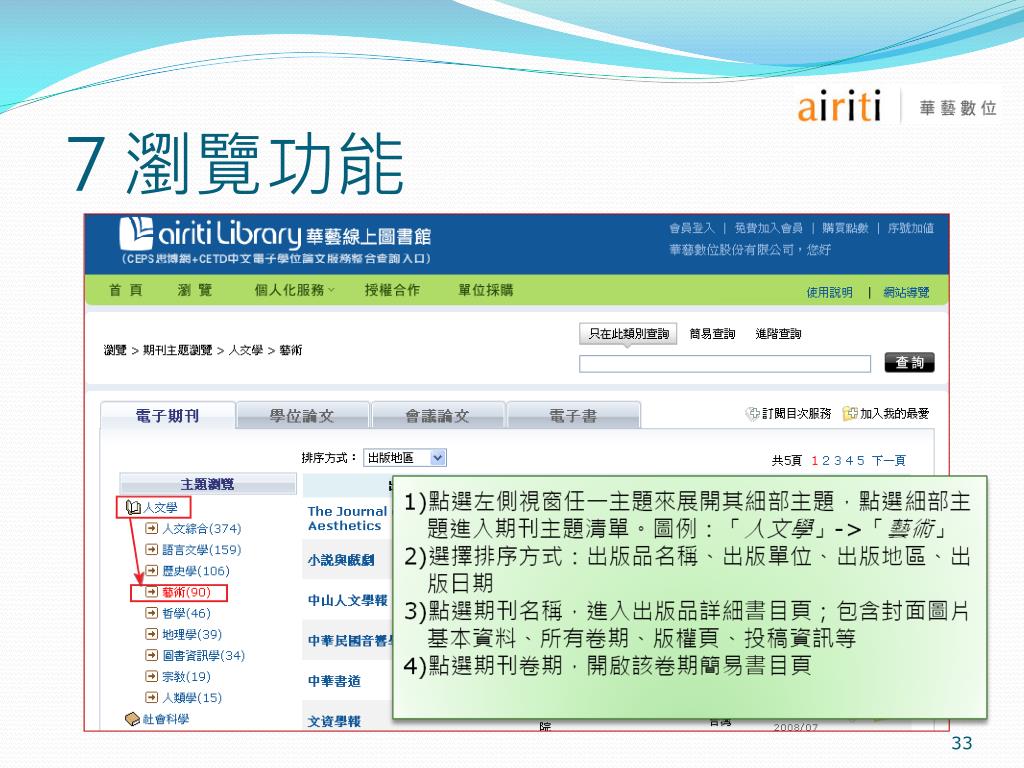Select 藝術(90) subject
Viewport: 1024px width, 768px height.
click(186, 592)
